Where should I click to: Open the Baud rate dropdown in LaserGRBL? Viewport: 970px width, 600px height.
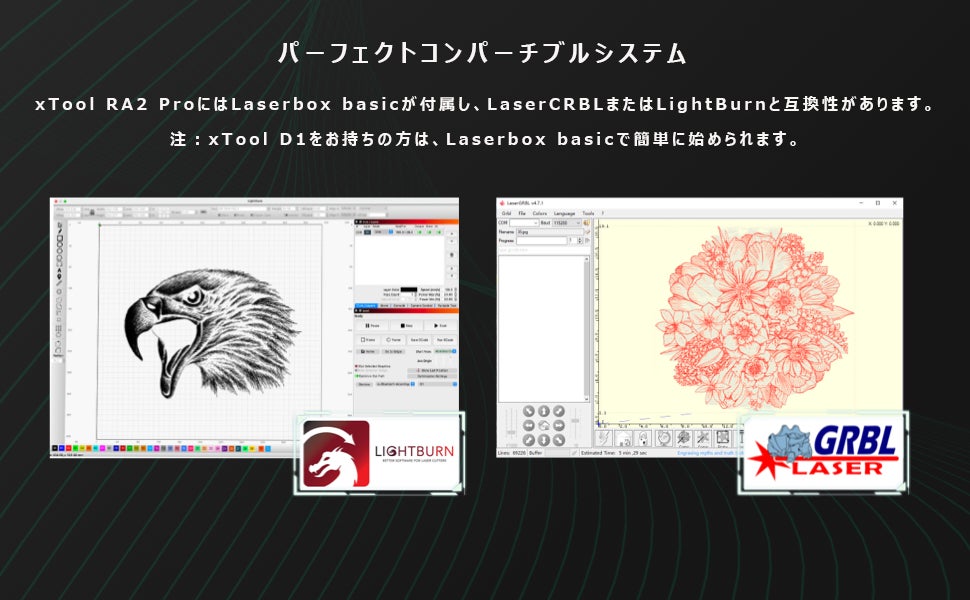(x=565, y=223)
